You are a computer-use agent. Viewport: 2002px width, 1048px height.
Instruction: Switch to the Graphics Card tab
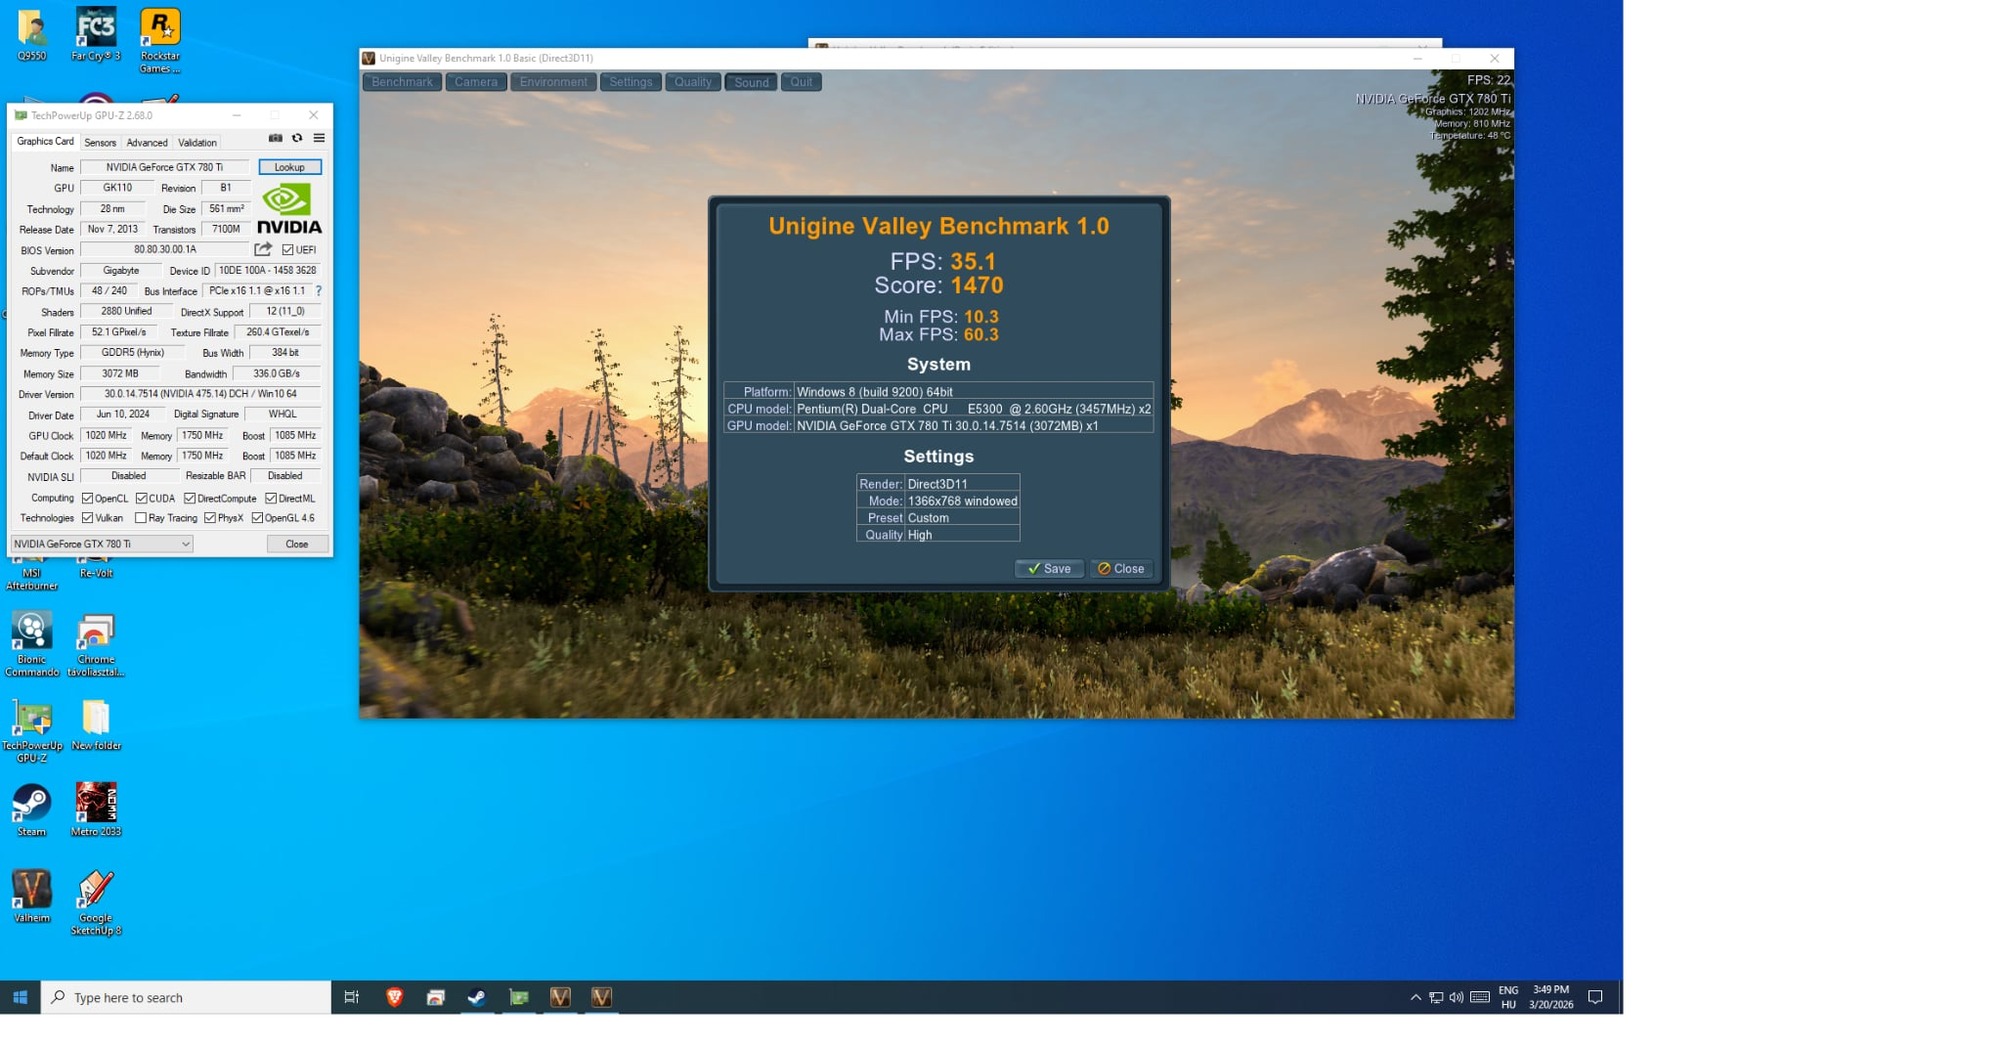click(45, 142)
